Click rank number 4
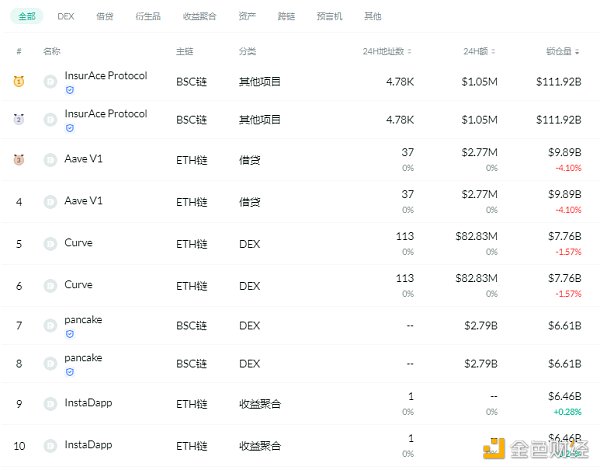Screen dimensions: 600x470 click(x=19, y=202)
